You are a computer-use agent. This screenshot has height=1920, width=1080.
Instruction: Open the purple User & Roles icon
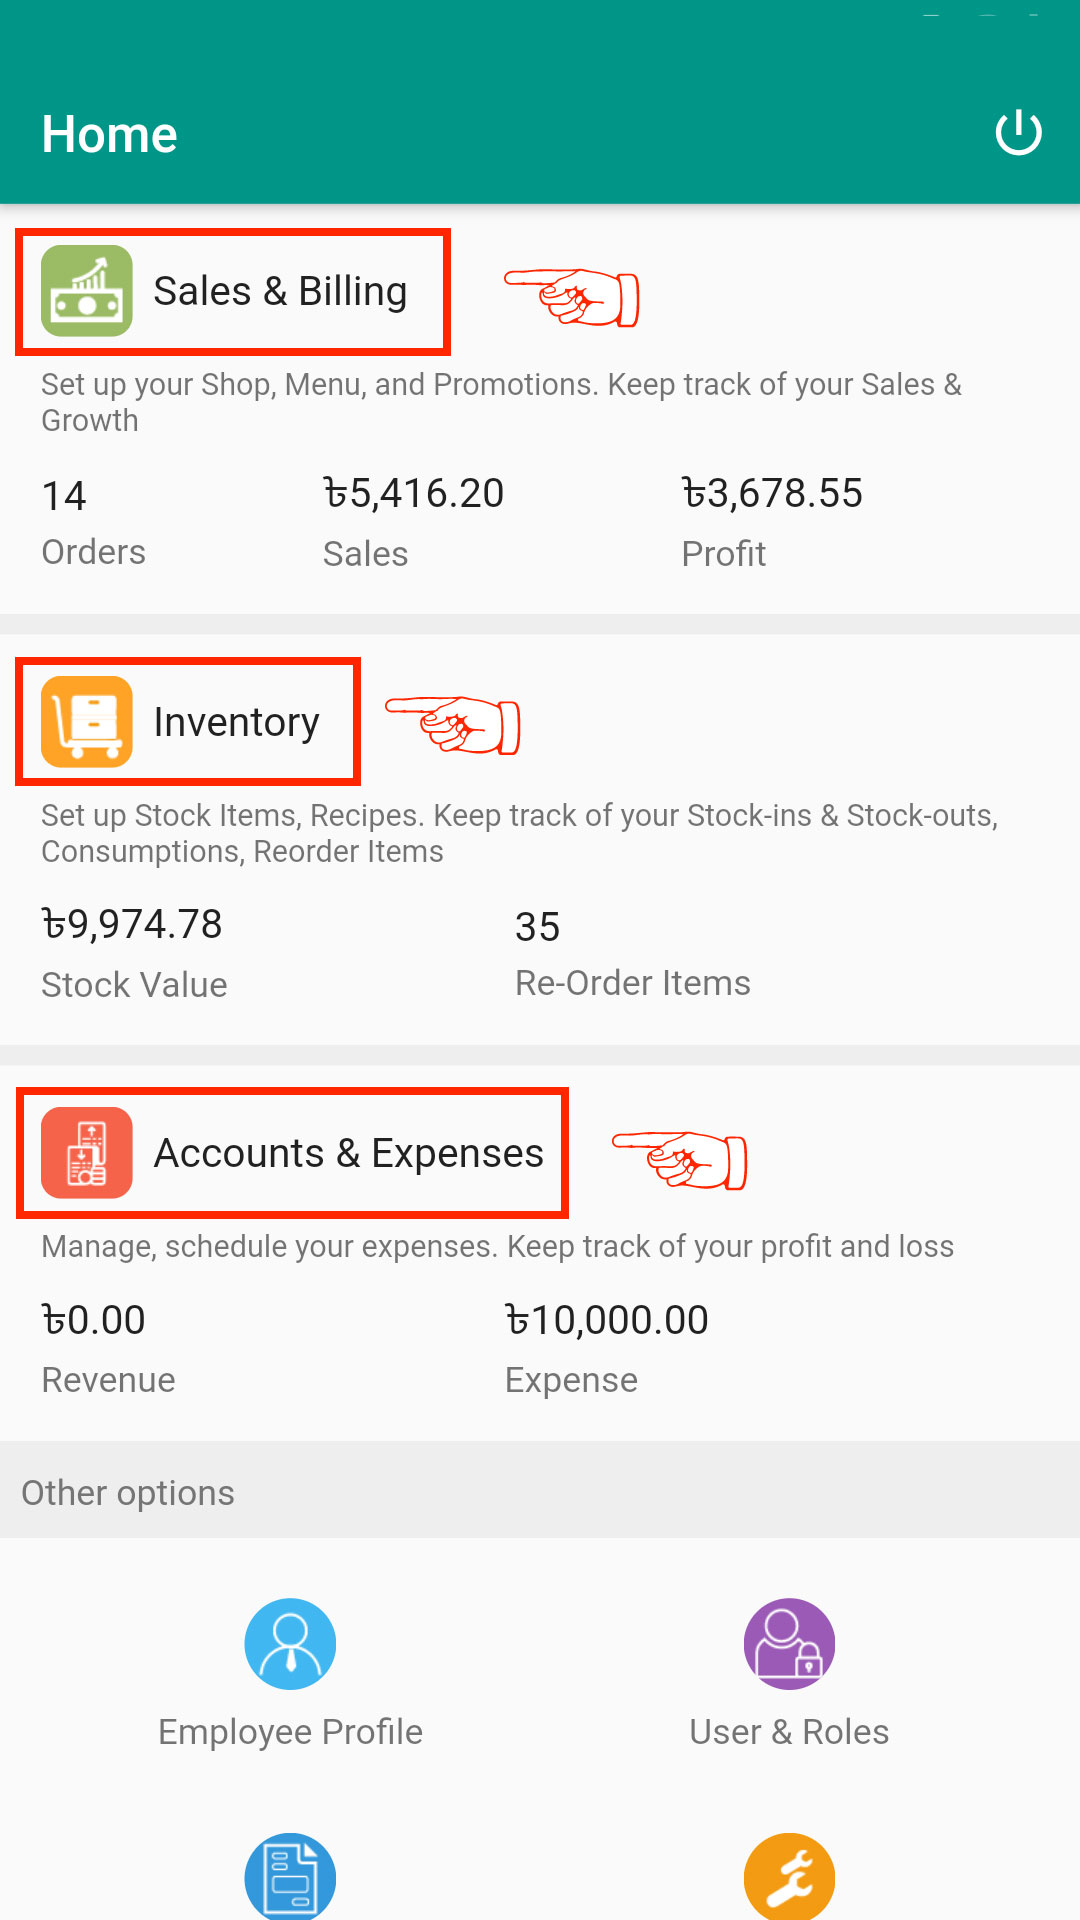[789, 1644]
